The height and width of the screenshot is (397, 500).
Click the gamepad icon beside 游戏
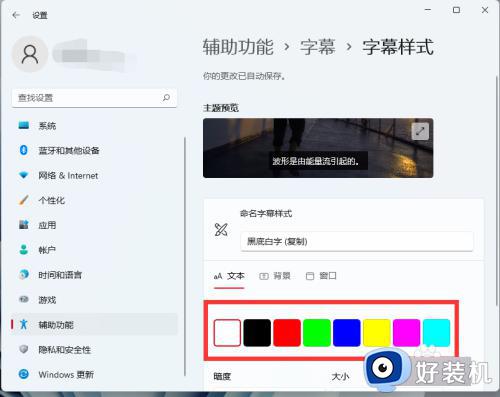click(x=24, y=299)
